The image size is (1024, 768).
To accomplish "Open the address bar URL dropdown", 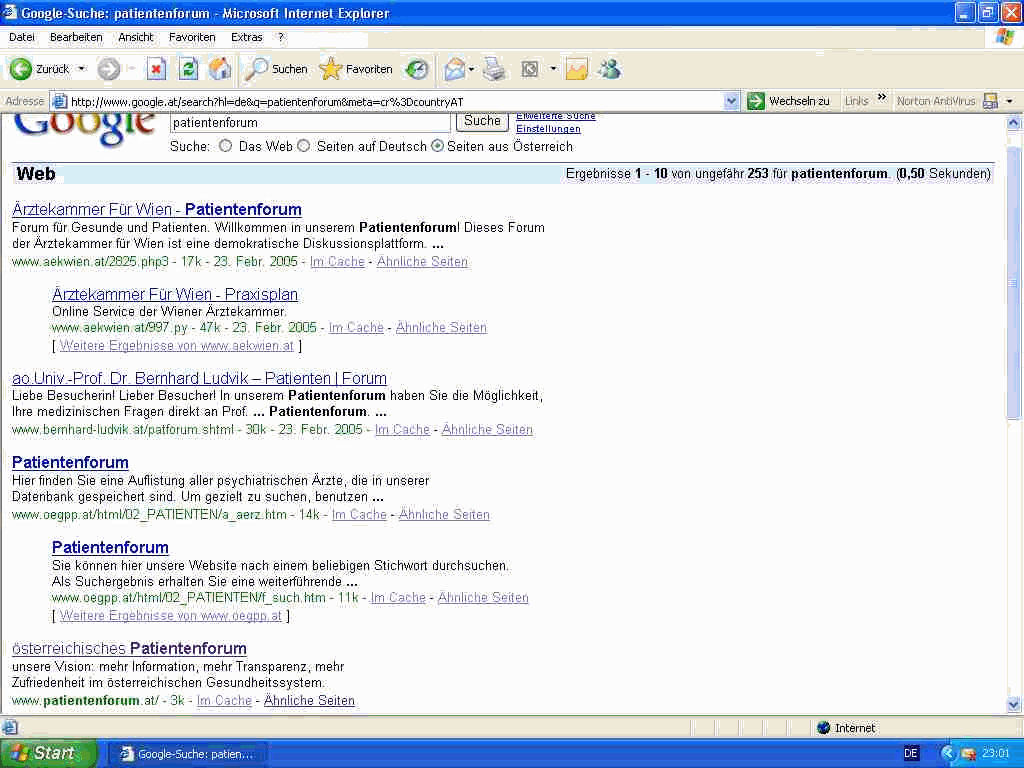I will pyautogui.click(x=731, y=101).
